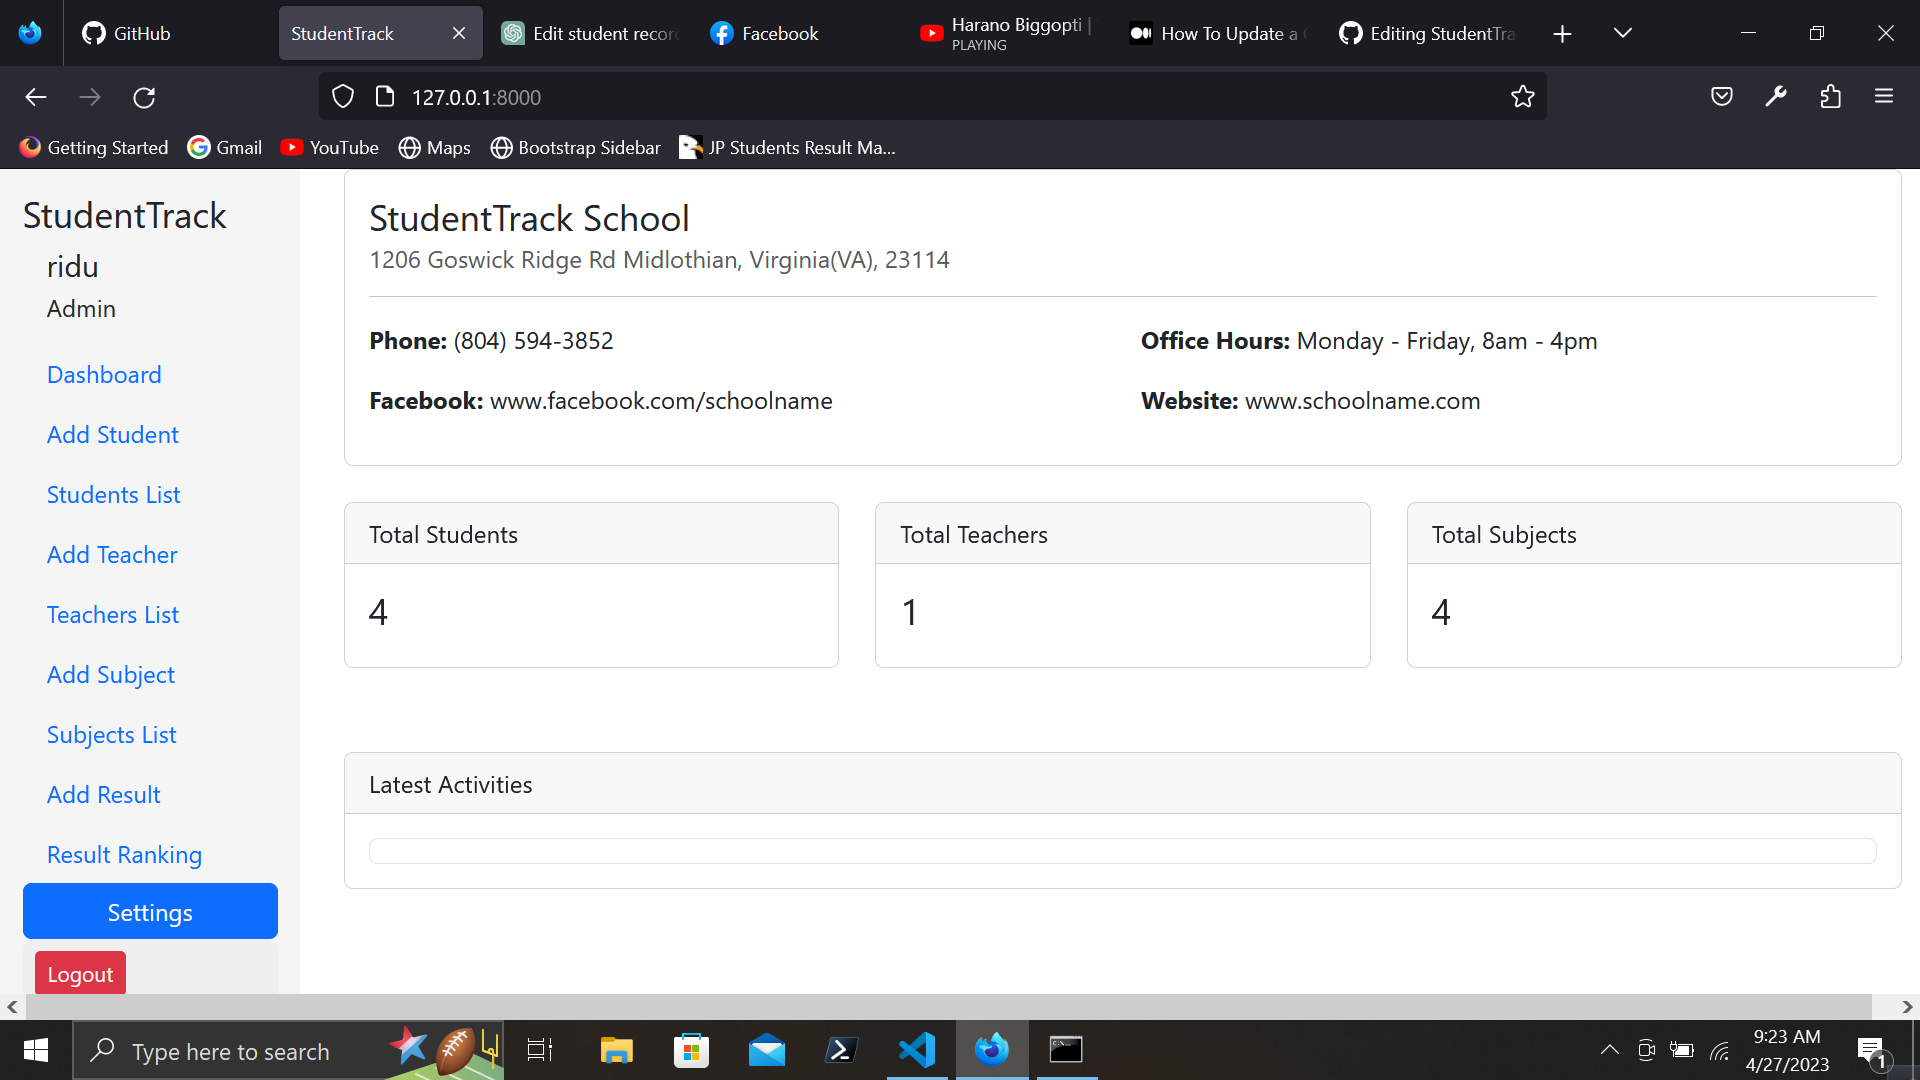Launch Visual Studio Code from the taskbar

(x=916, y=1050)
